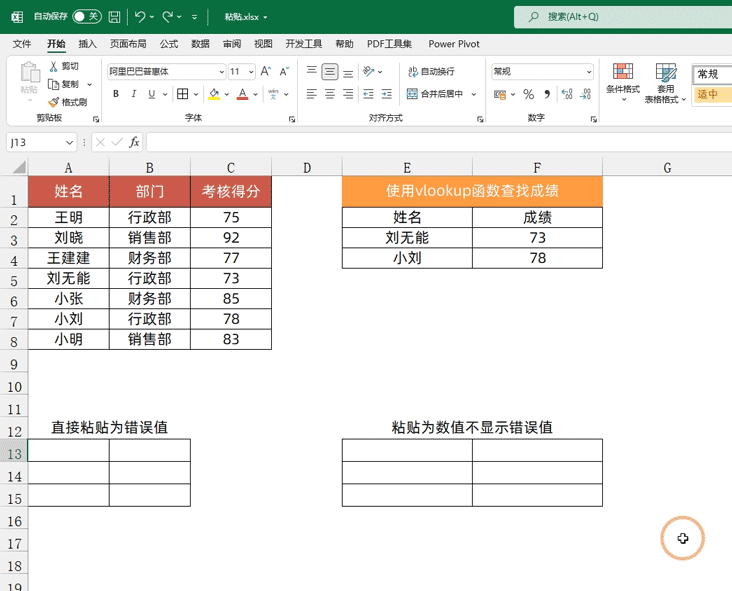Apply the yellow fill color swatch
The width and height of the screenshot is (732, 591).
[215, 94]
